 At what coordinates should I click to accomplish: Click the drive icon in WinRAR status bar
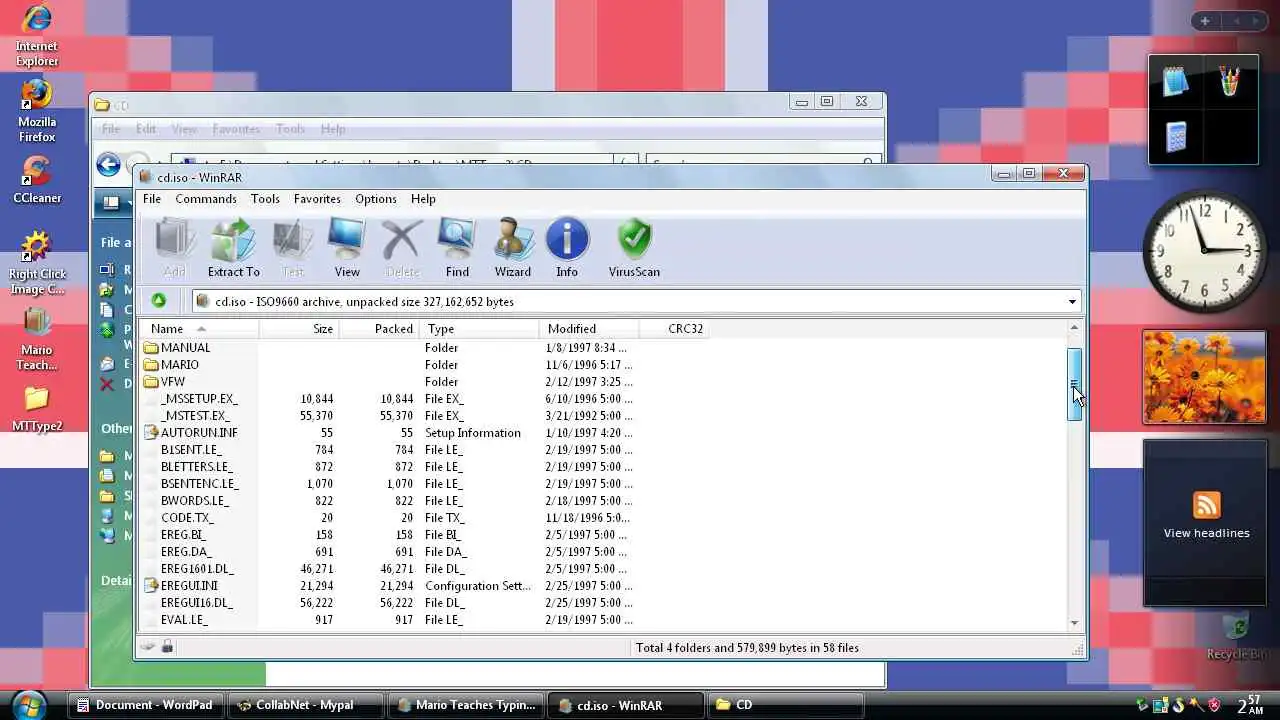click(148, 647)
